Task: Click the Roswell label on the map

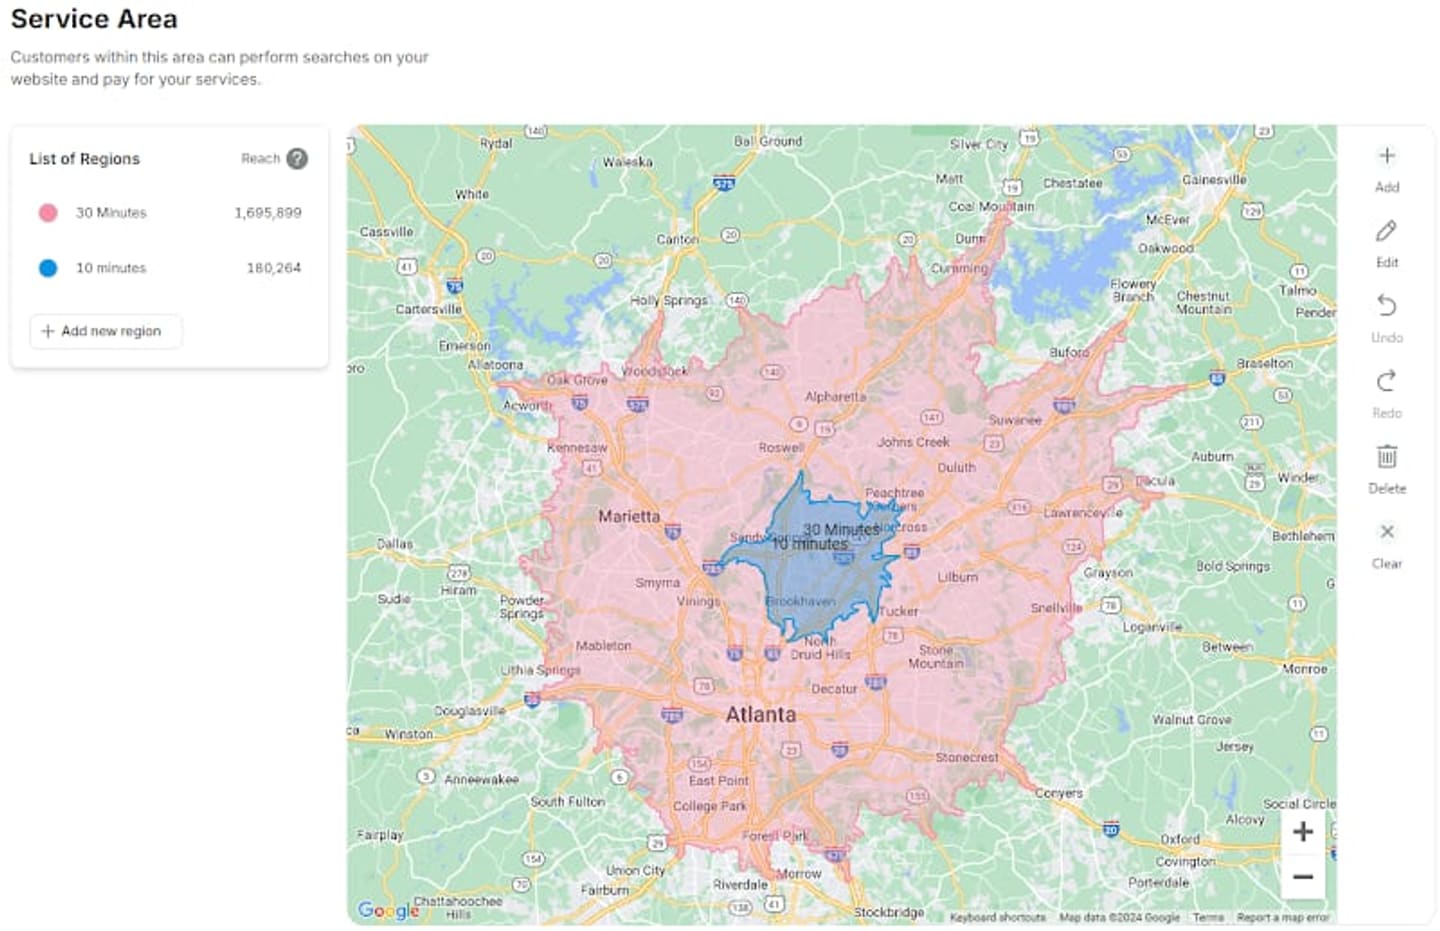Action: [781, 448]
